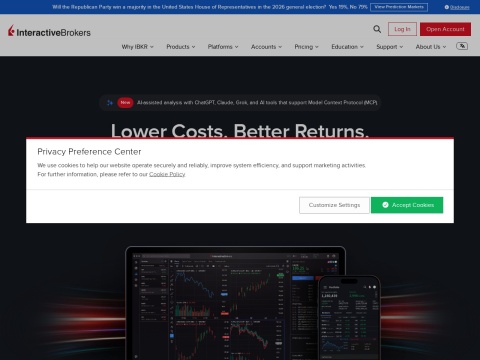Expand the Support menu
The height and width of the screenshot is (360, 480).
[390, 47]
